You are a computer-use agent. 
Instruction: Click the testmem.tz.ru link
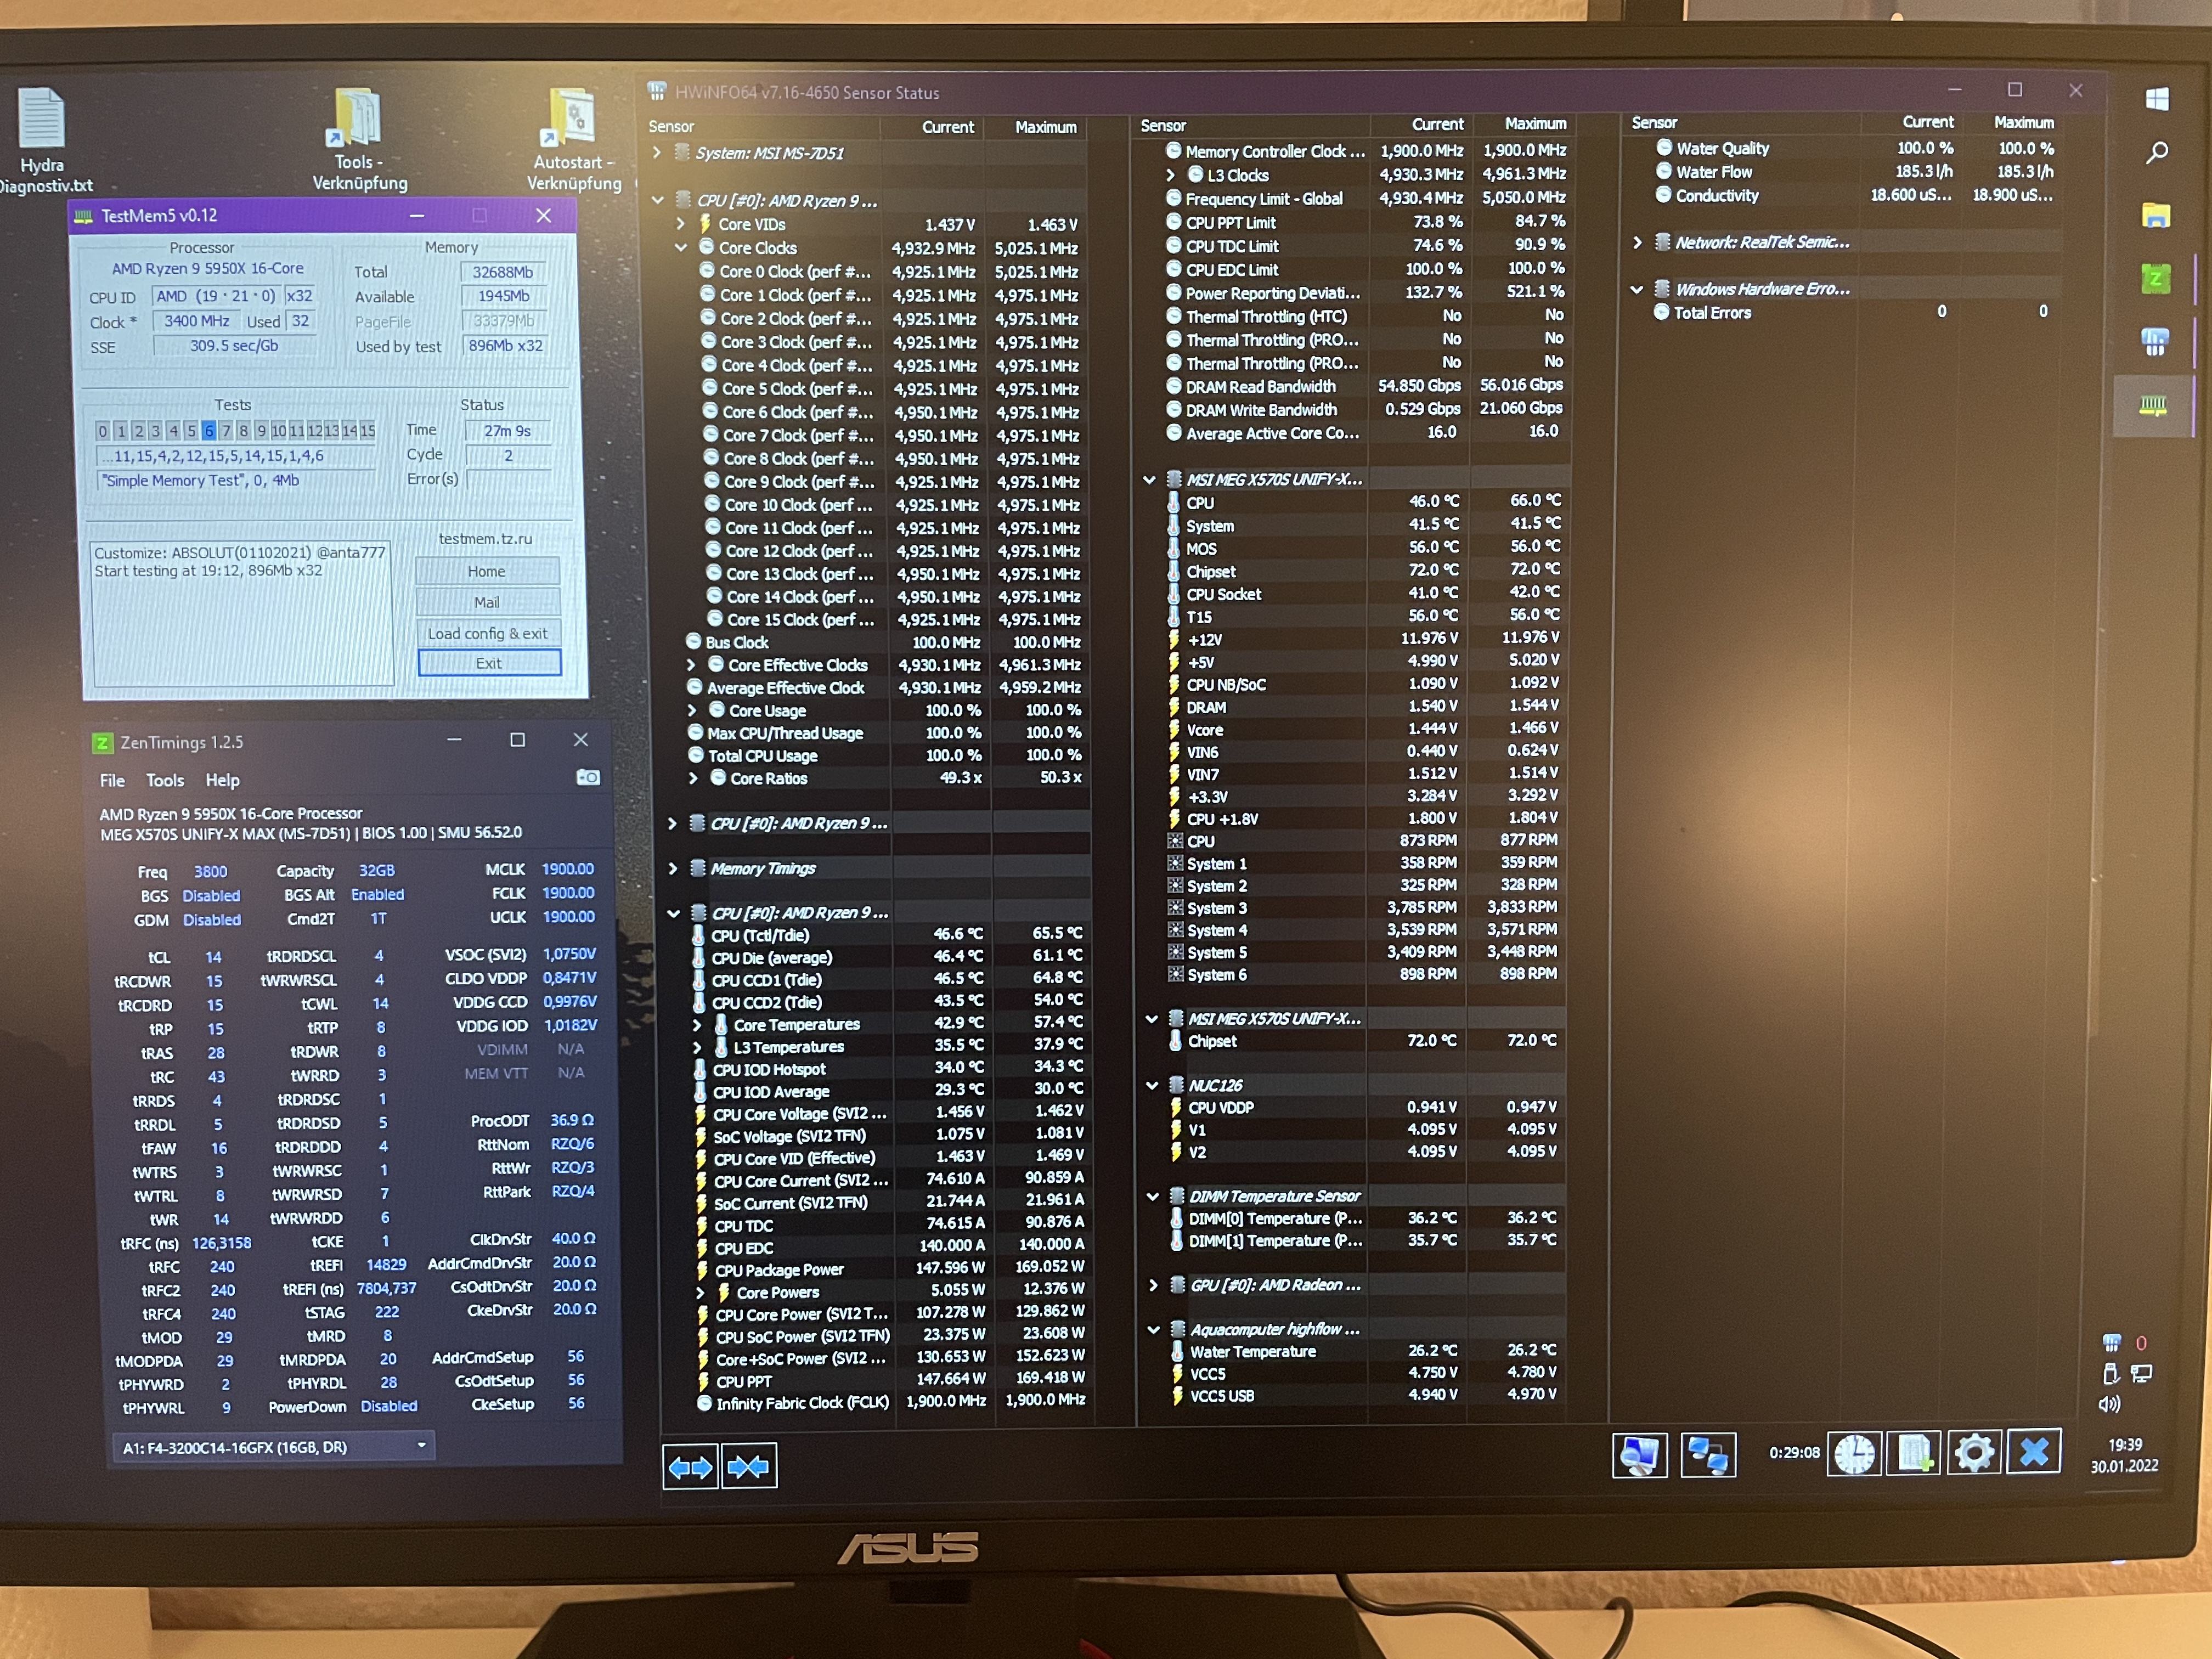click(485, 538)
